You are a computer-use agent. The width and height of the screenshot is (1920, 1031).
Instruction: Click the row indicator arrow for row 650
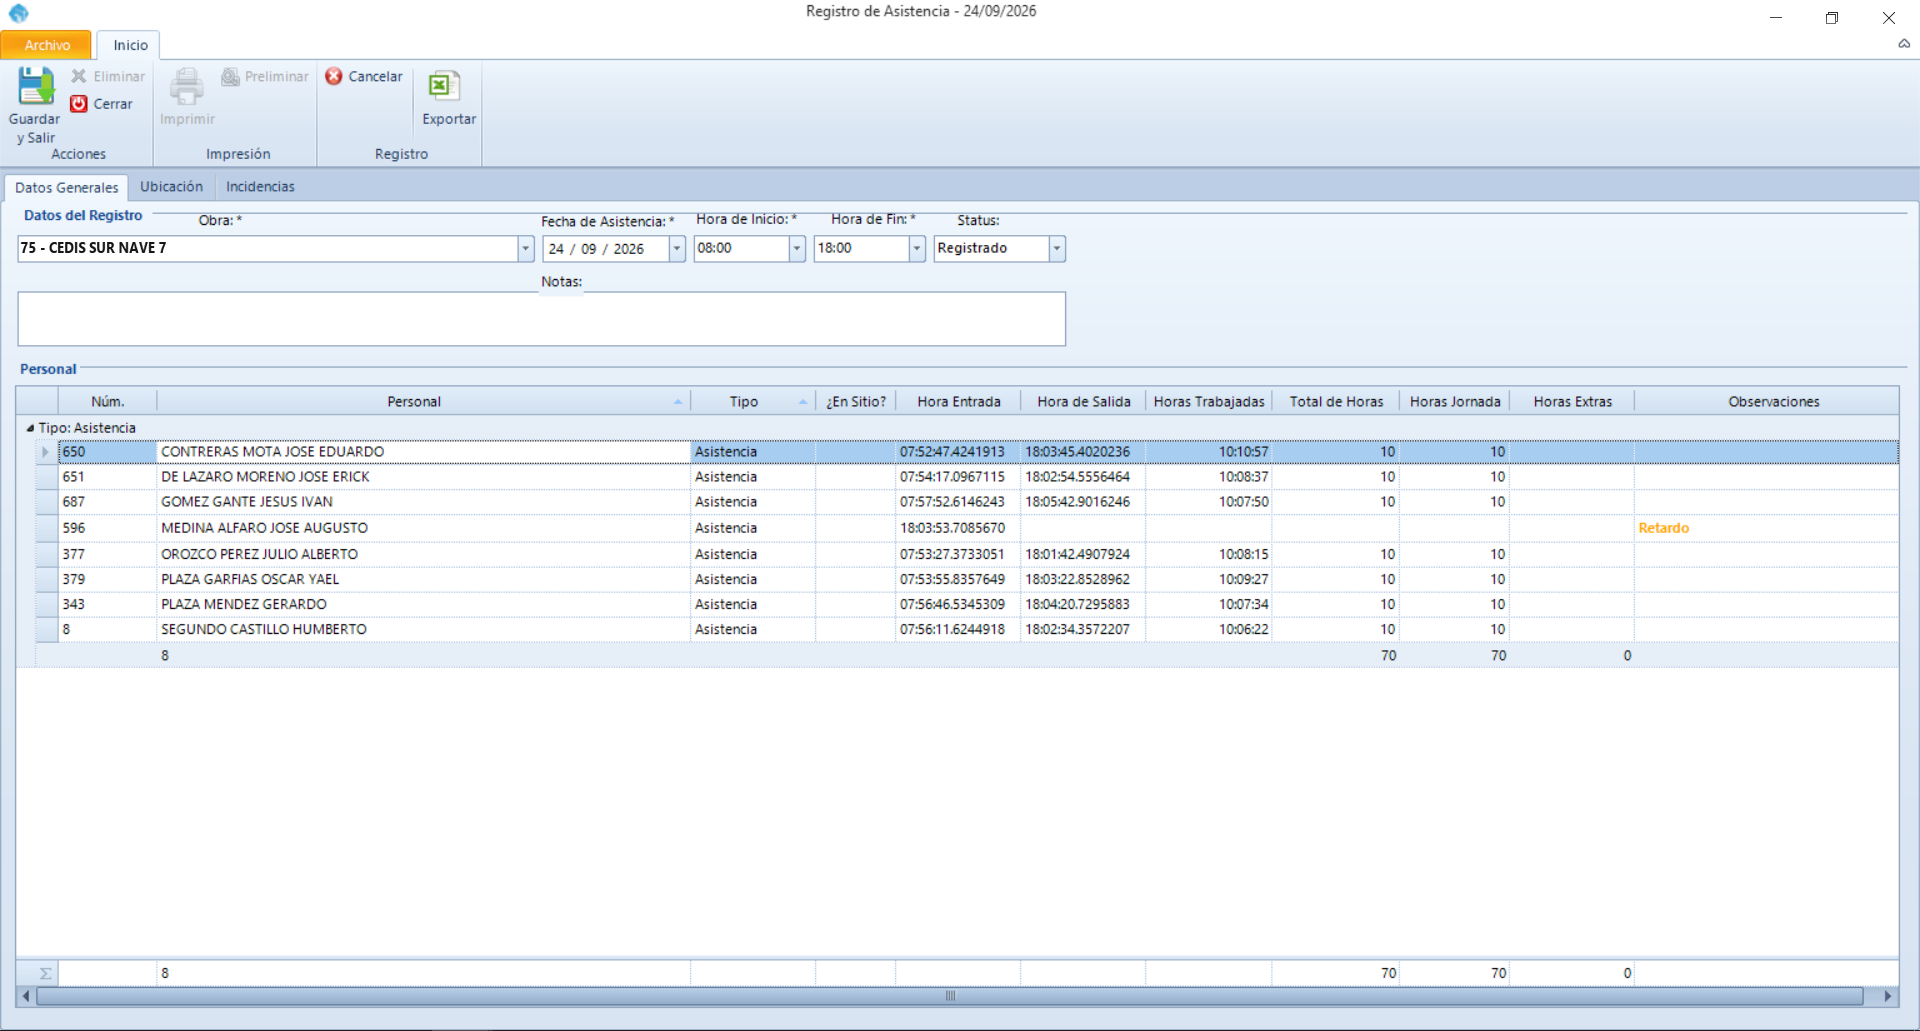[45, 452]
